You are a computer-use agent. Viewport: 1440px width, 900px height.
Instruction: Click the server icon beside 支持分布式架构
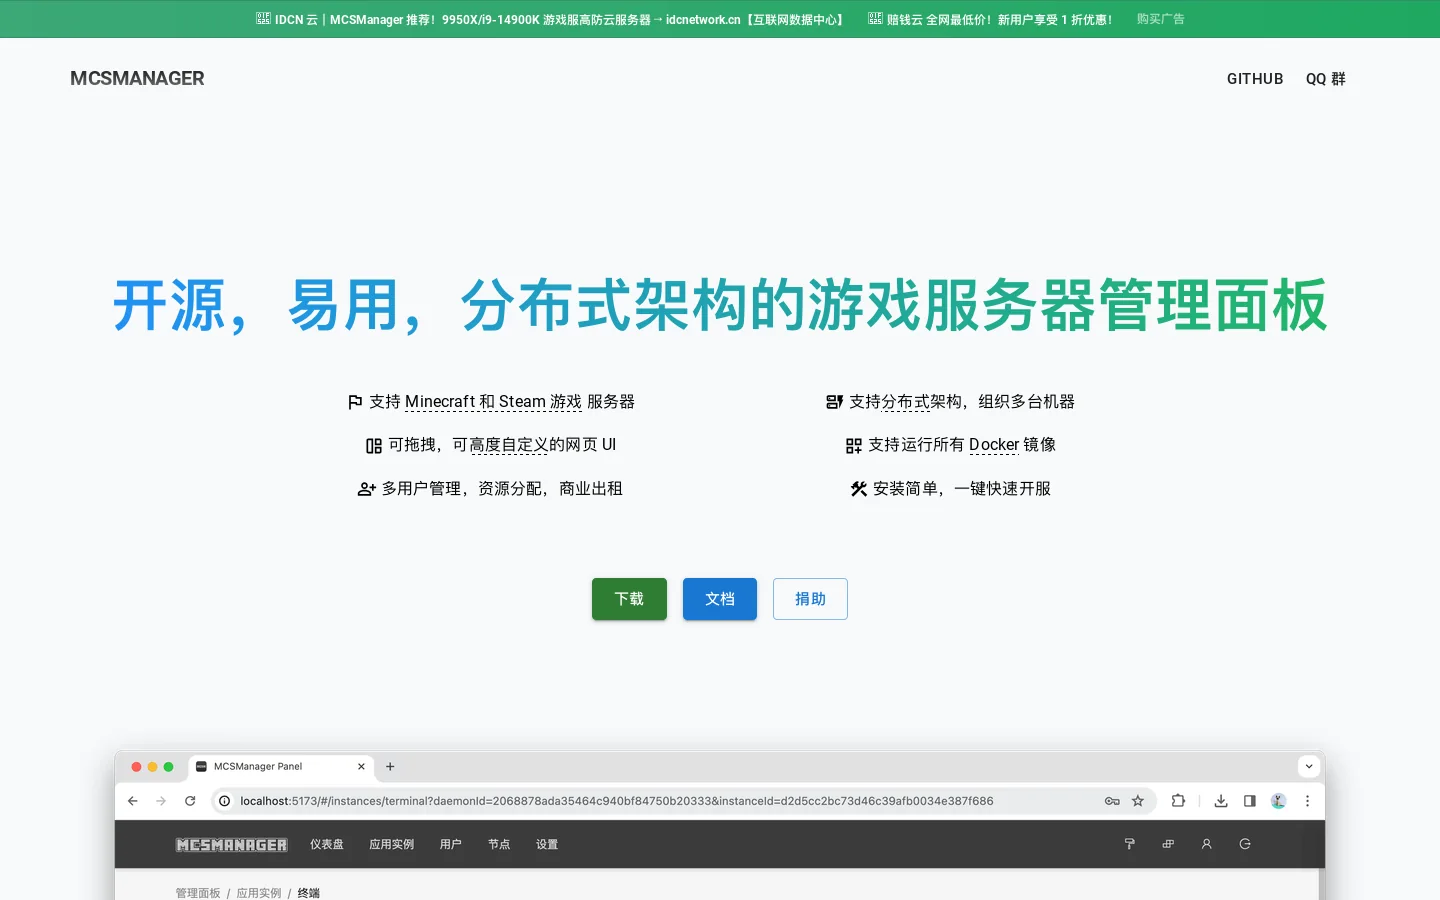[835, 402]
